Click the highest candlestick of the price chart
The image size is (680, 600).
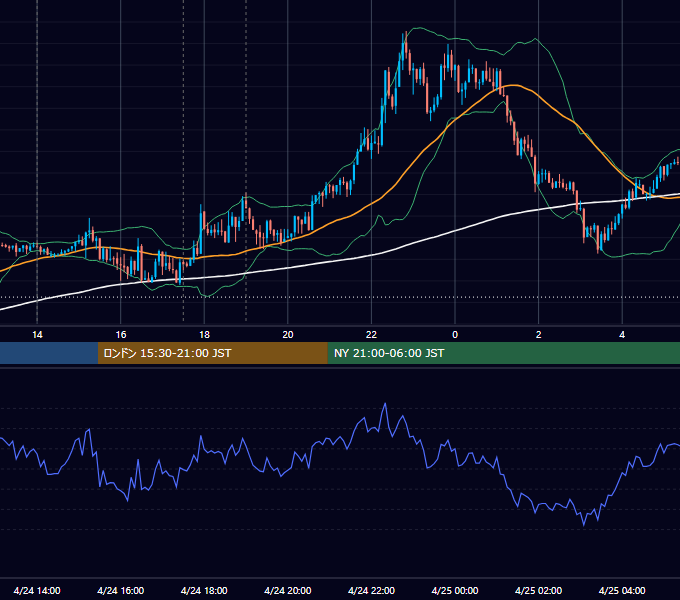(x=406, y=43)
